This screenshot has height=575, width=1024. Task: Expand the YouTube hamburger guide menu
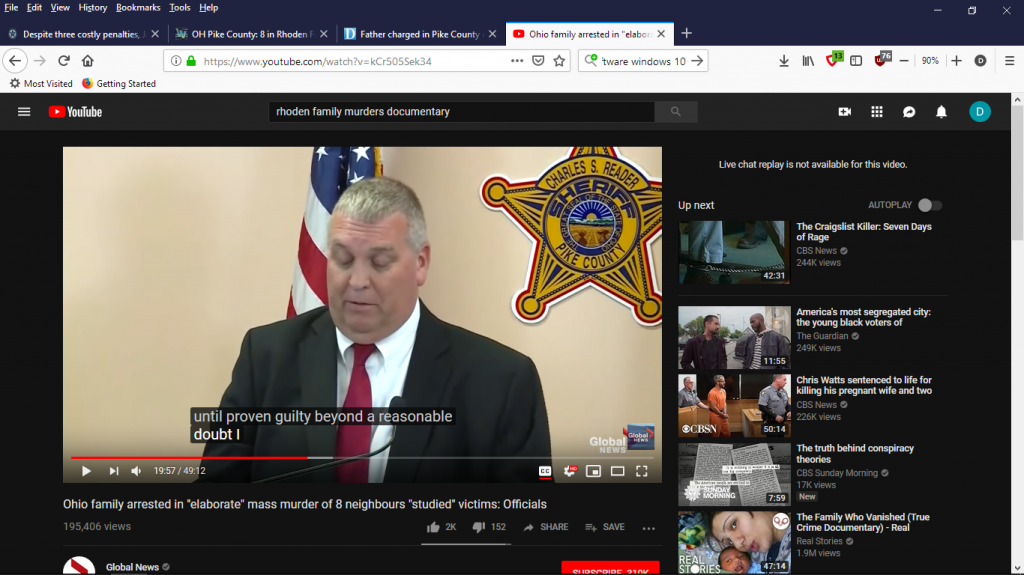pyautogui.click(x=24, y=112)
